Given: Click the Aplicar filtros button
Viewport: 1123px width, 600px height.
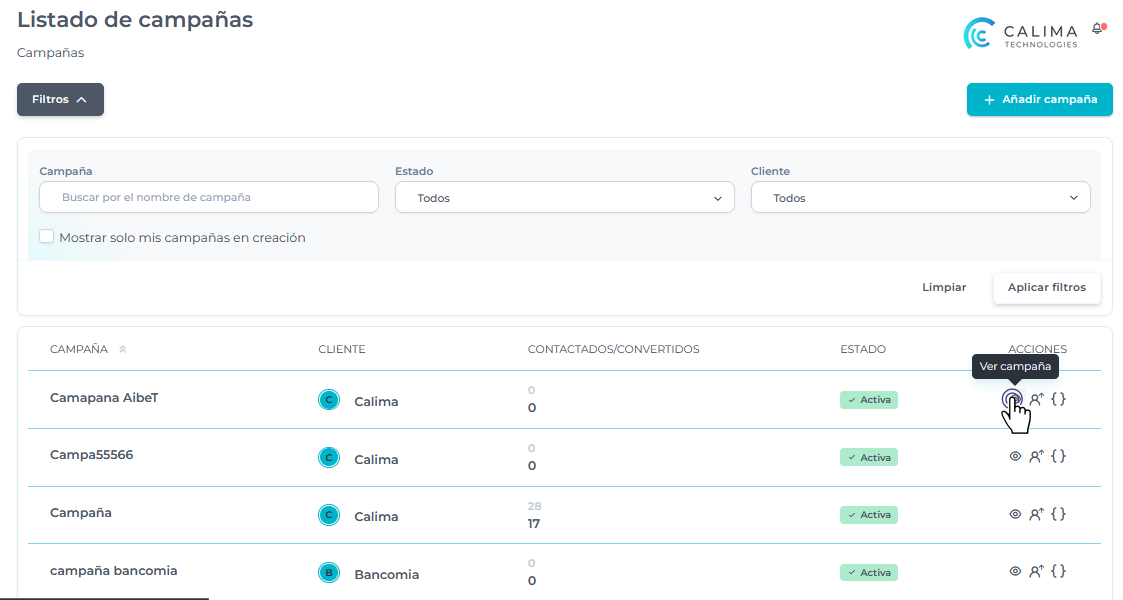Looking at the screenshot, I should point(1046,288).
